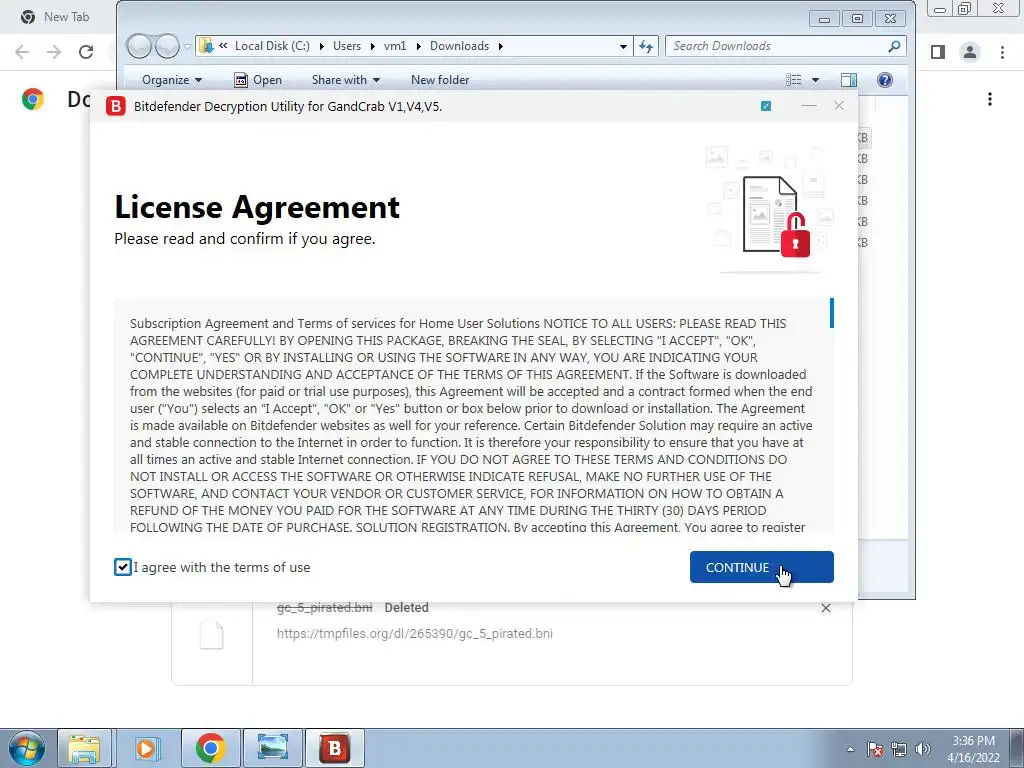This screenshot has width=1024, height=768.
Task: Click the Explorer back navigation button
Action: [x=138, y=46]
